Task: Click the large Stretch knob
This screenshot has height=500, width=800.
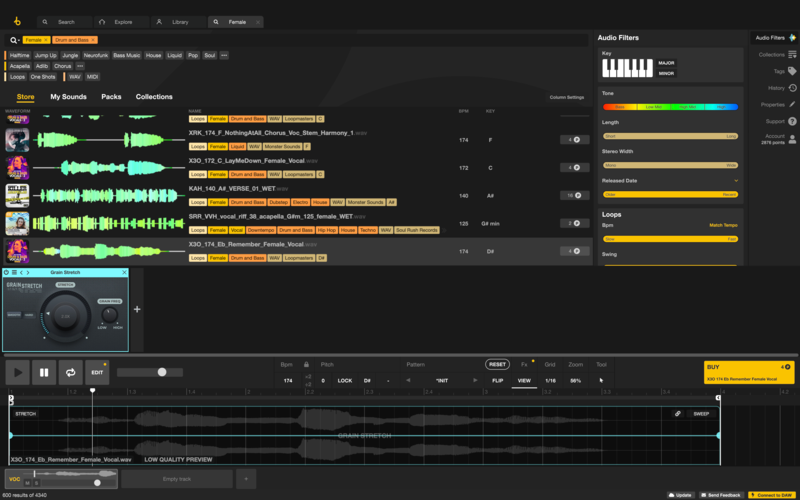Action: tap(65, 316)
